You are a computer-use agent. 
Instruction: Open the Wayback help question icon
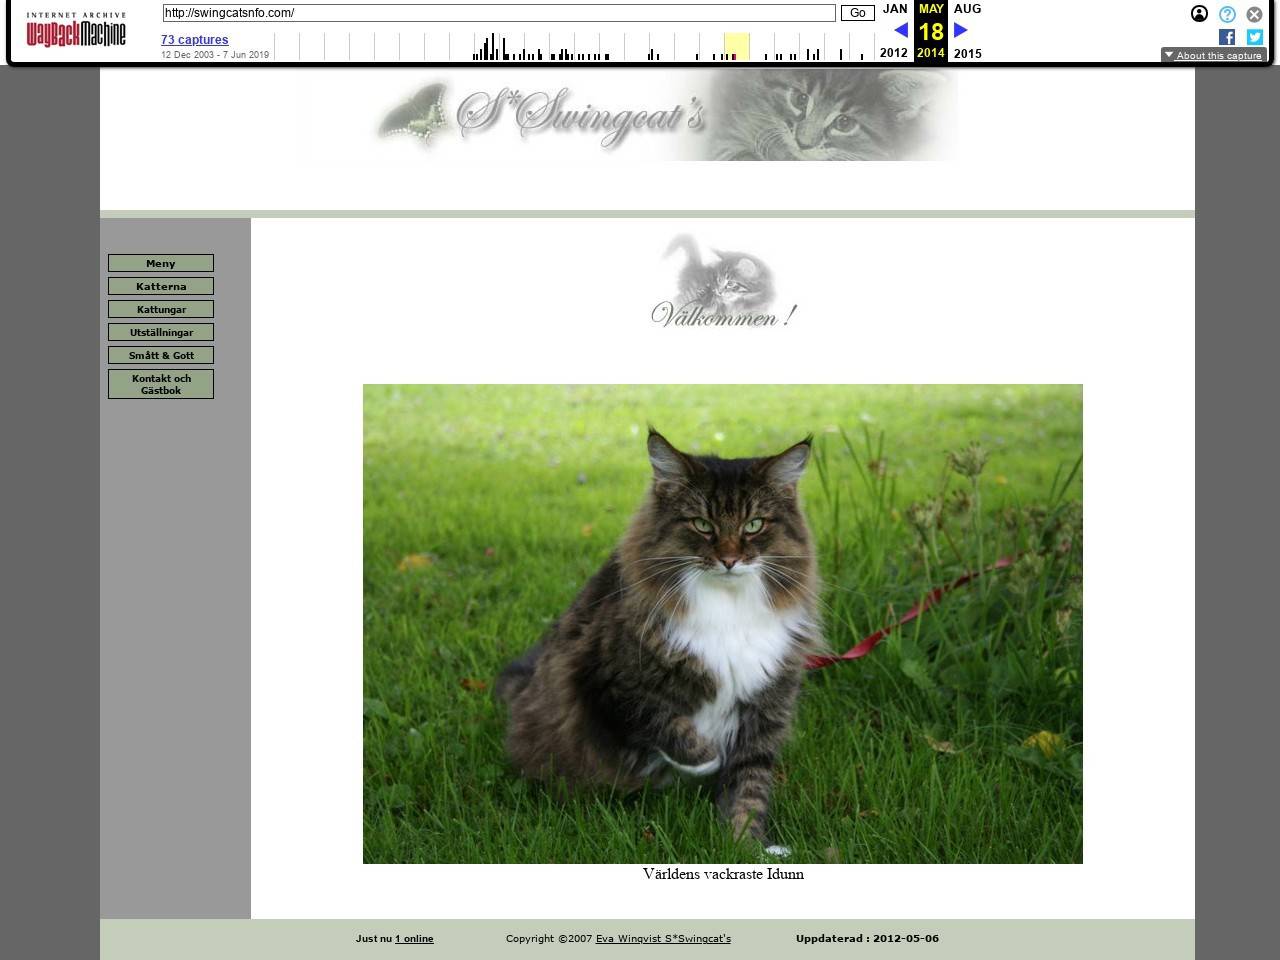1227,14
